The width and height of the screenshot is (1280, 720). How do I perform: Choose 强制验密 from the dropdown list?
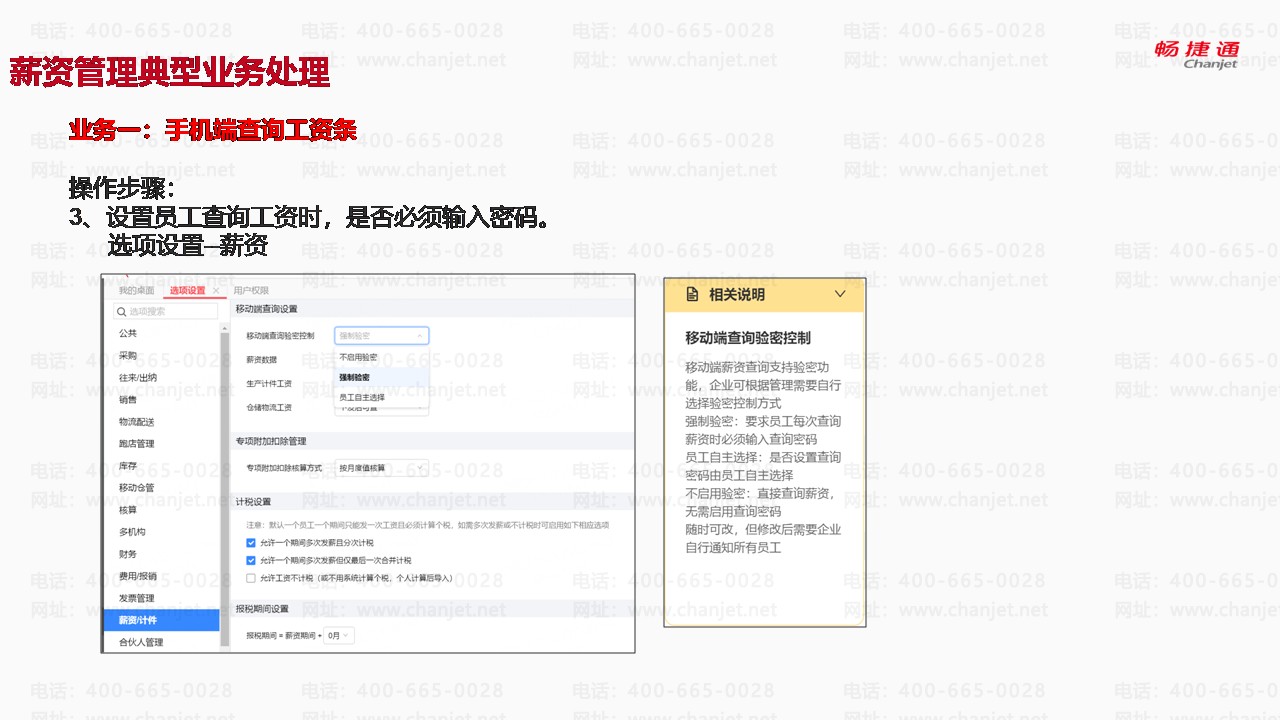point(381,377)
